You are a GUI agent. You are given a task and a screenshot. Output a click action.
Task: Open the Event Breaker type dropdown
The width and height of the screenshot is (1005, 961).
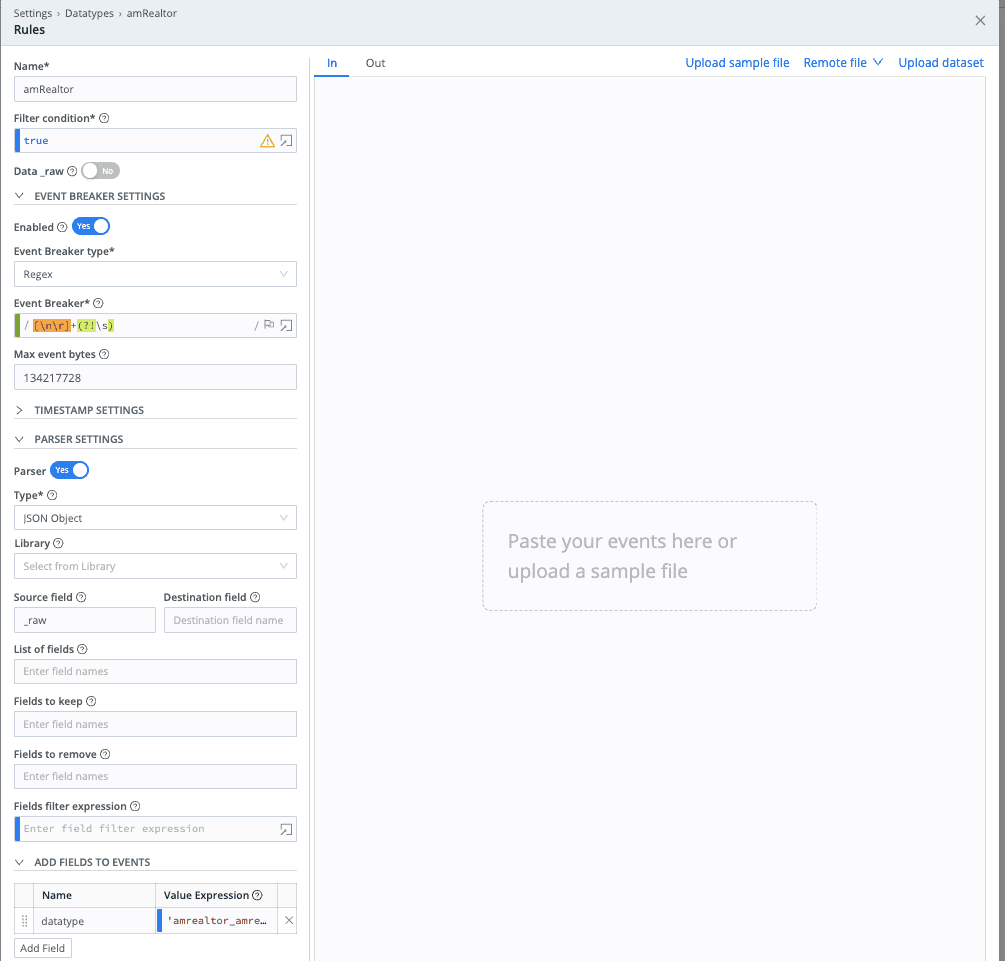(x=155, y=274)
